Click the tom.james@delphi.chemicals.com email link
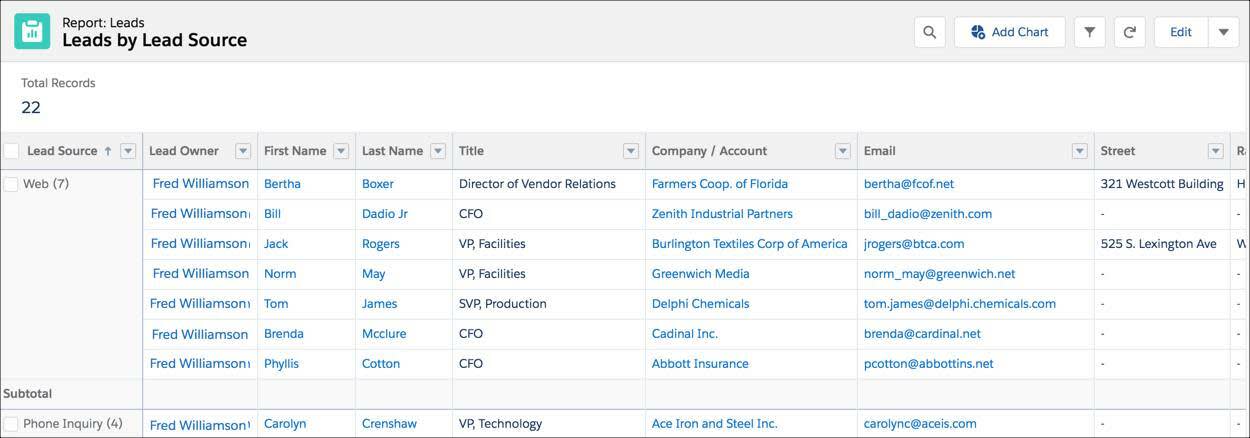The image size is (1250, 438). (960, 304)
